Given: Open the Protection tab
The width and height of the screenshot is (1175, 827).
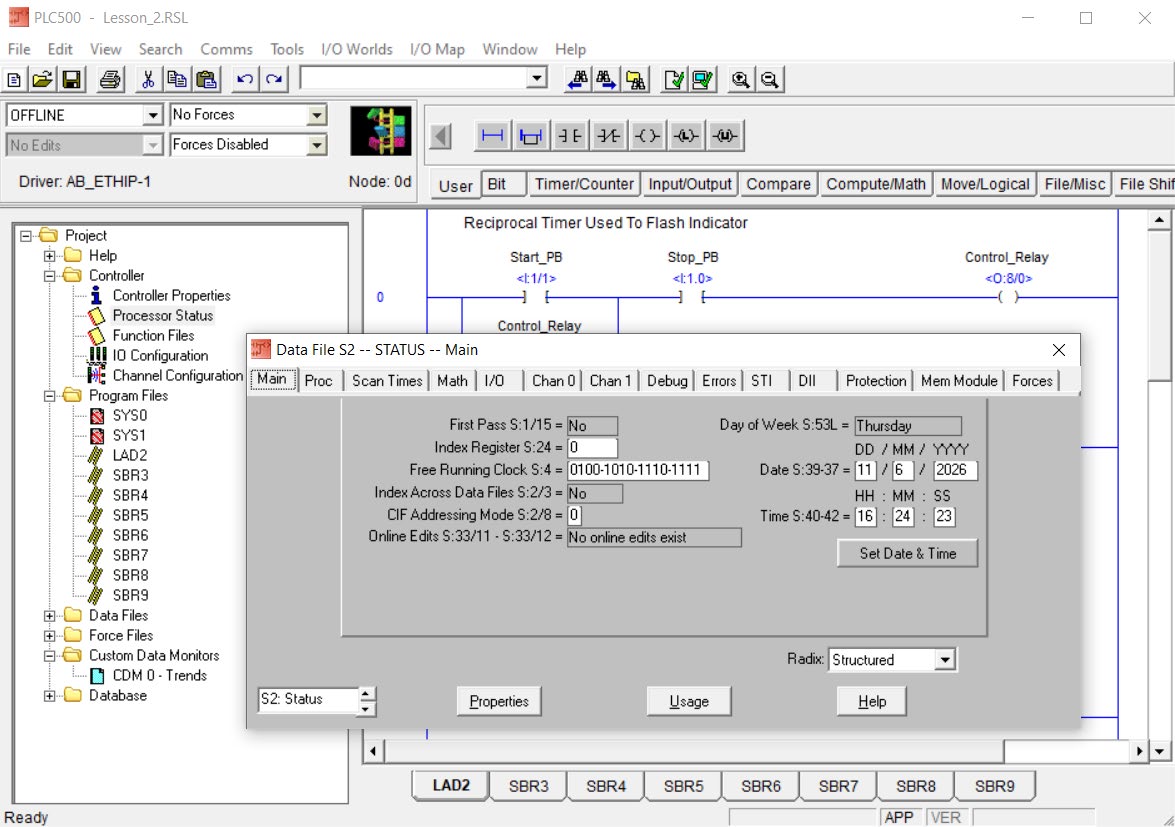Looking at the screenshot, I should click(x=876, y=381).
